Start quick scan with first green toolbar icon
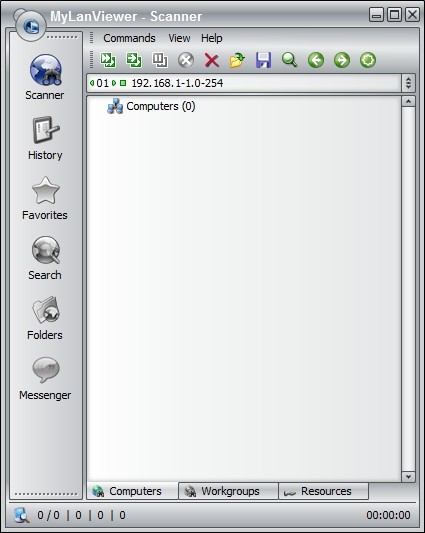This screenshot has height=533, width=425. [108, 61]
